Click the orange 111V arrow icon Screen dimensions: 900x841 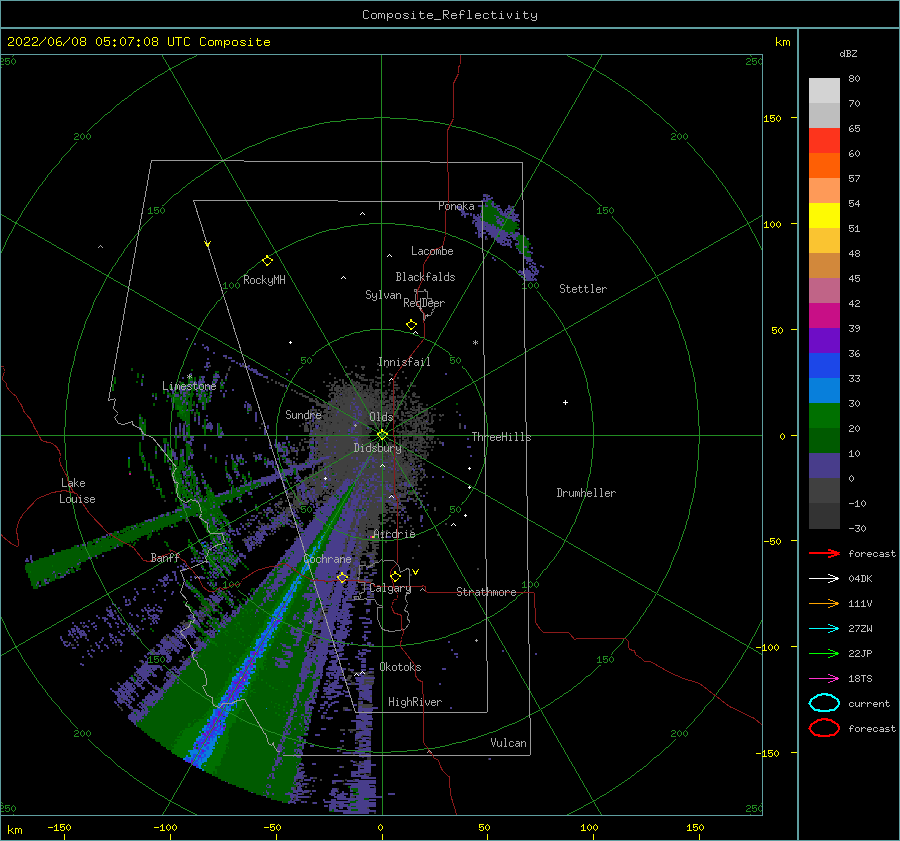[824, 603]
